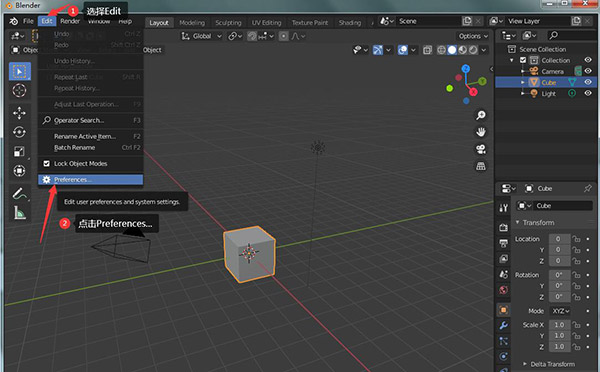Choose Batch Rename menu entry
The image size is (600, 372).
[91, 148]
